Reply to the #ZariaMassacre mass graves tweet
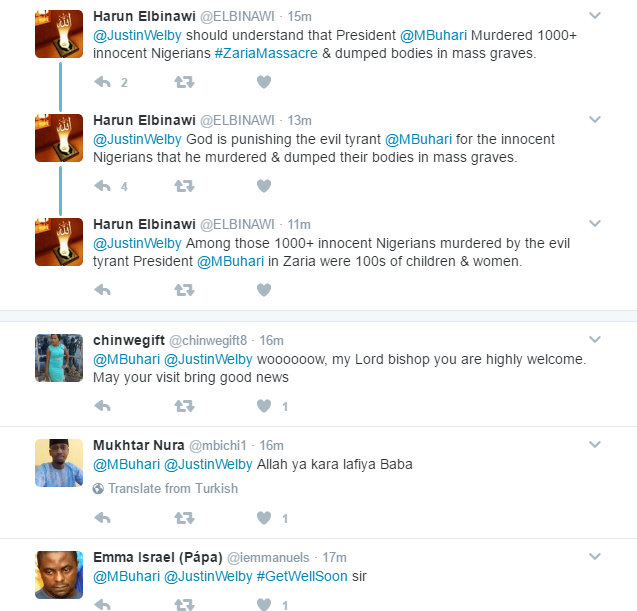Image resolution: width=637 pixels, height=611 pixels. tap(102, 82)
